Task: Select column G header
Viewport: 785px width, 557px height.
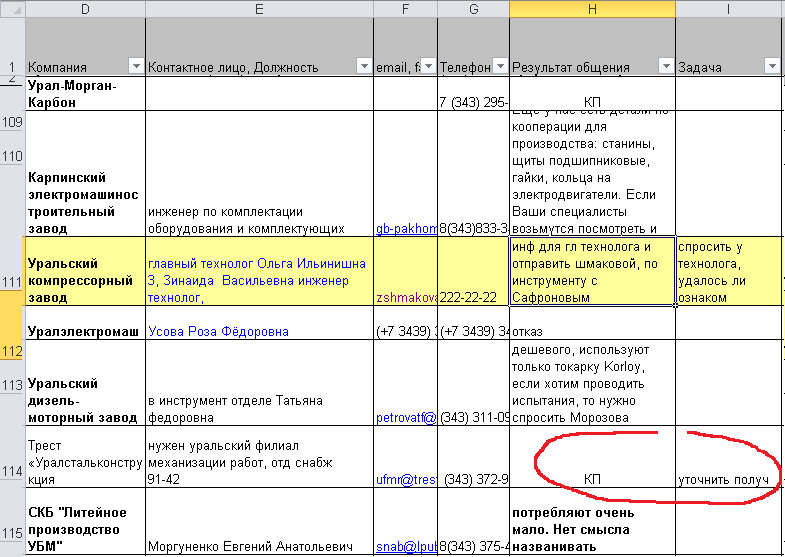Action: 474,9
